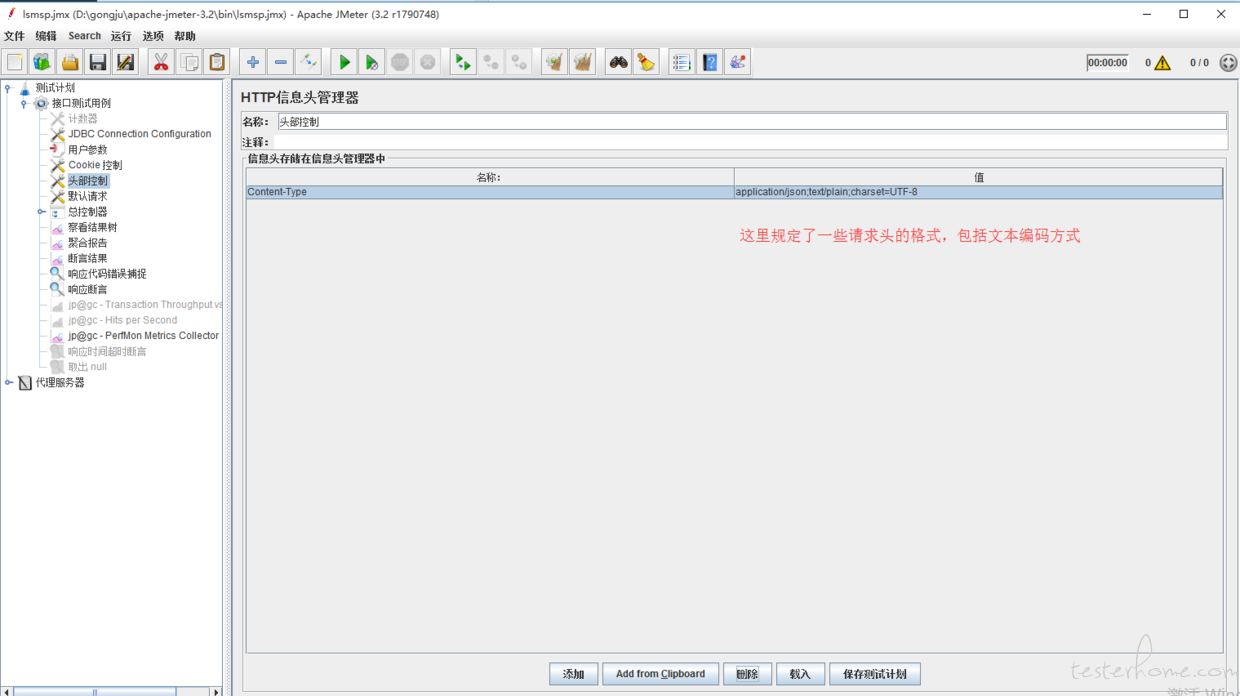Screen dimensions: 1240x696
Task: Select Cookie 控制 in the tree
Action: (95, 165)
